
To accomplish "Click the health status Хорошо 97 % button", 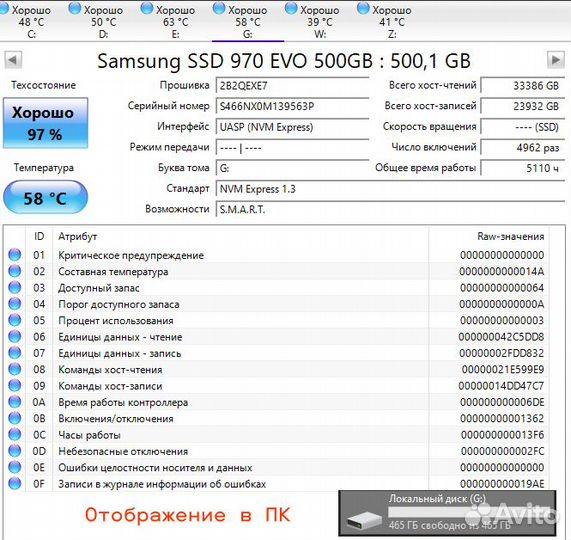I will tap(46, 123).
